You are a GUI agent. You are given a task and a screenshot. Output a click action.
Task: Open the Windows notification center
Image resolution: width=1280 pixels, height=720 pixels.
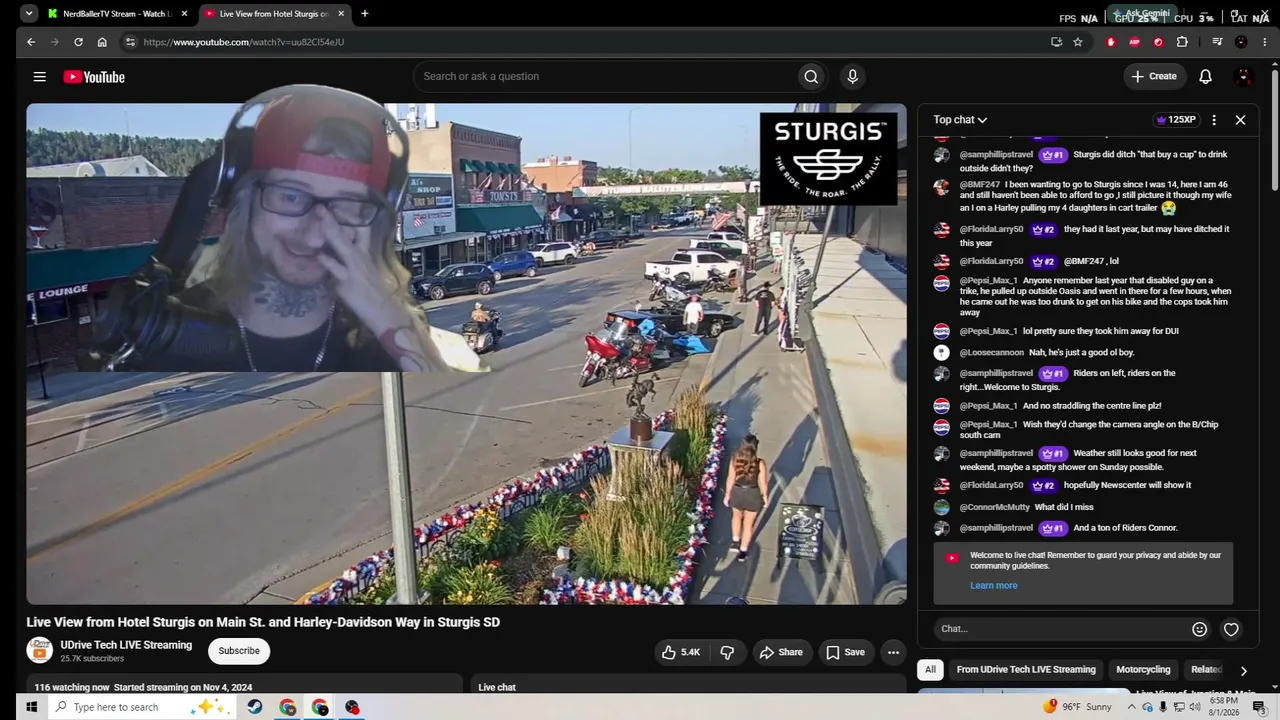point(1258,707)
